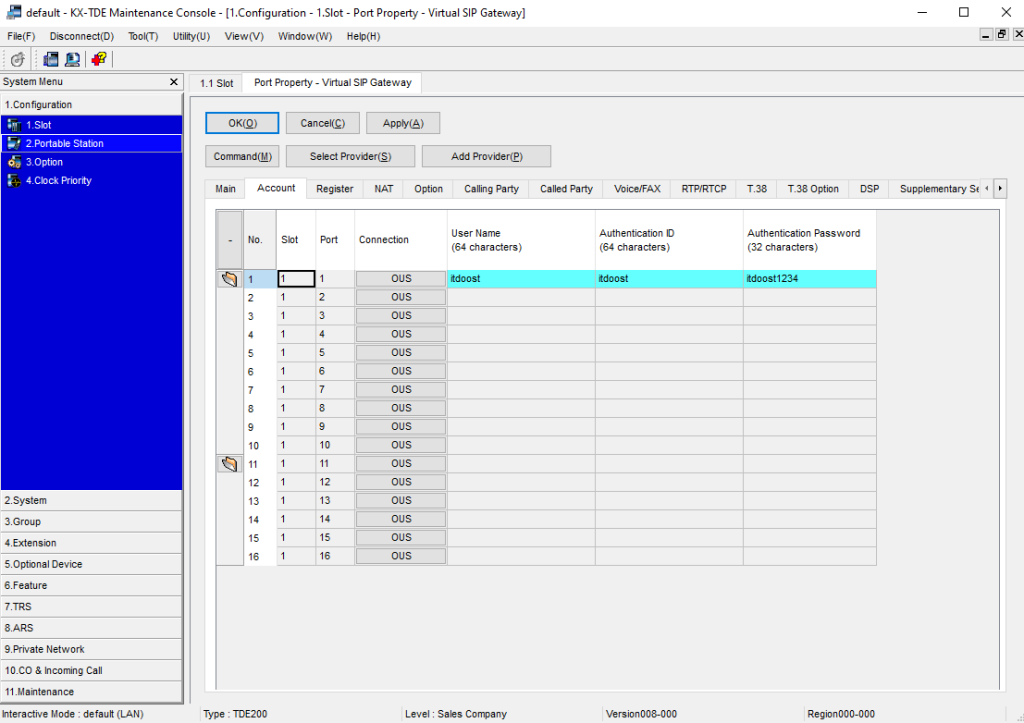This screenshot has height=723, width=1024.
Task: Open the Tool menu
Action: 143,36
